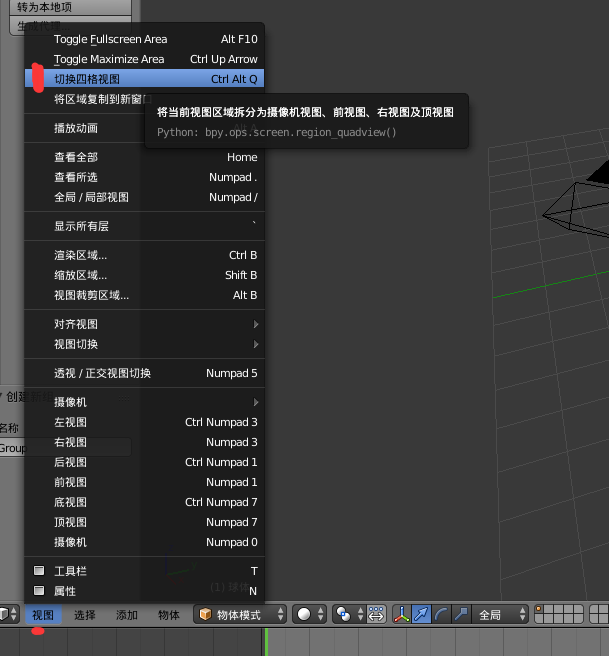The height and width of the screenshot is (656, 609).
Task: Open the pivot point dropdown arrows
Action: pos(360,614)
